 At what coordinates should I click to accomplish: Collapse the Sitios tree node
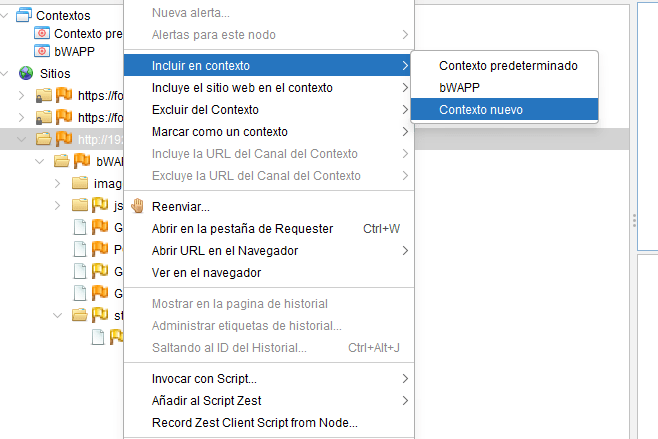coord(8,73)
